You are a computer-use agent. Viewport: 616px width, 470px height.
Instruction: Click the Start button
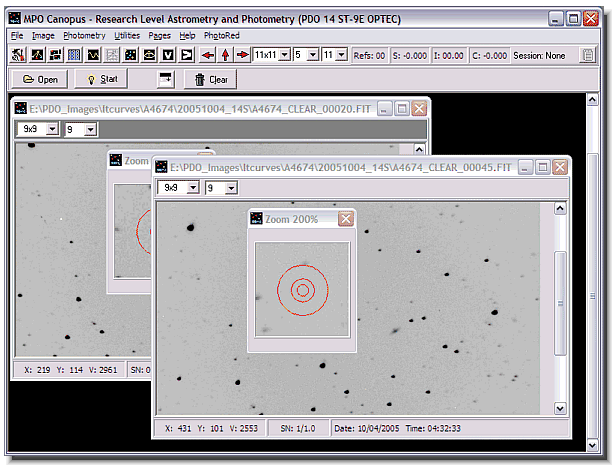click(101, 79)
